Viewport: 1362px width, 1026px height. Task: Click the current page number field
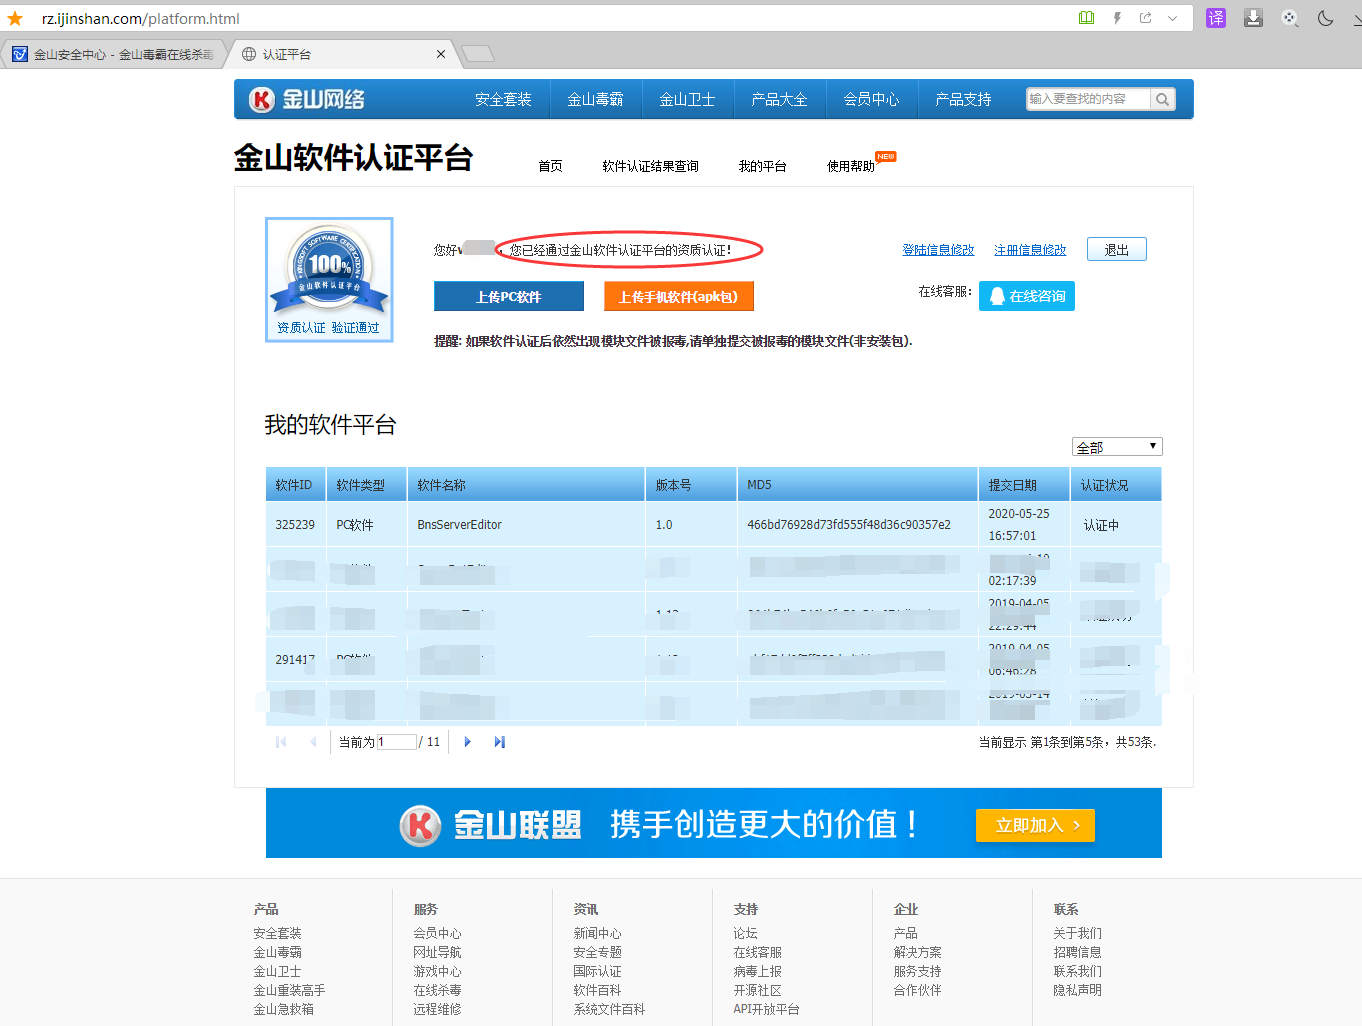396,742
